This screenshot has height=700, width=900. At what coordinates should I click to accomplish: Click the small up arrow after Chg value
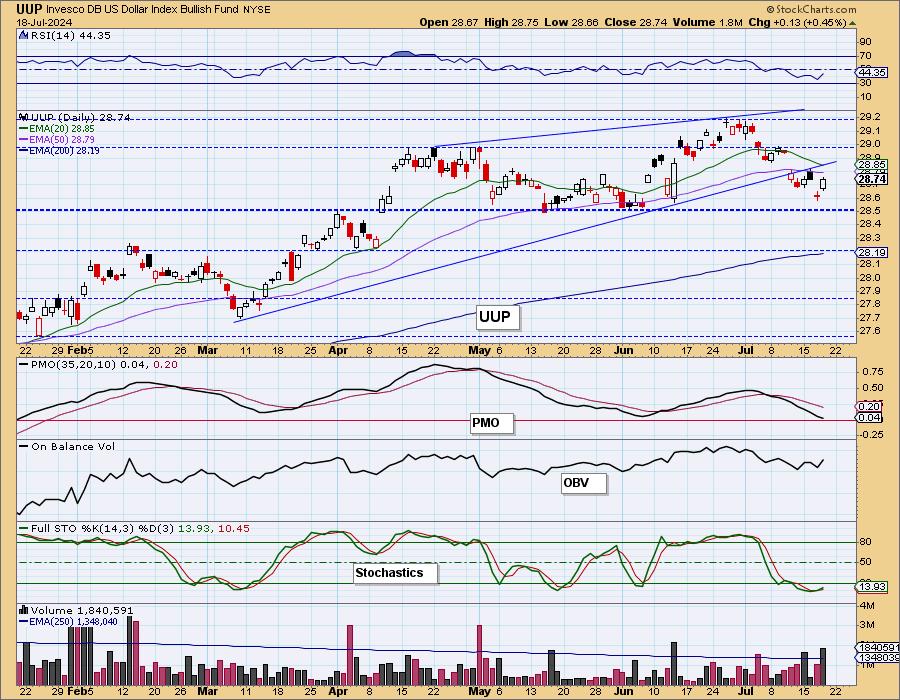pos(852,23)
